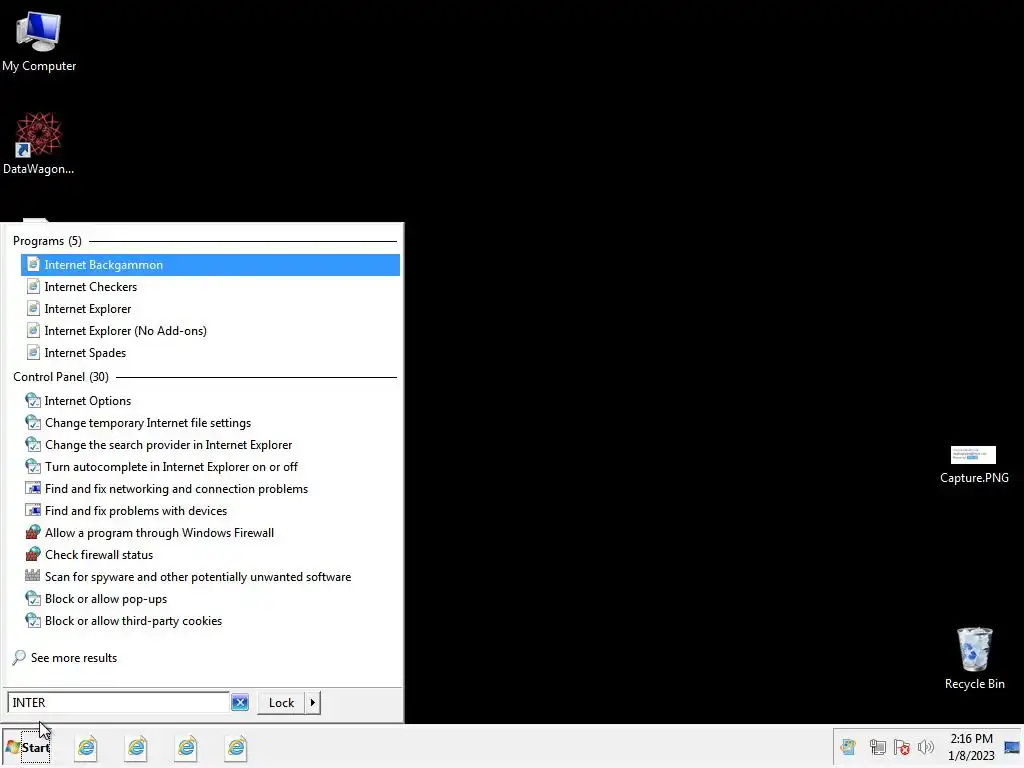Click icon beside Block or allow pop-ups

click(33, 598)
